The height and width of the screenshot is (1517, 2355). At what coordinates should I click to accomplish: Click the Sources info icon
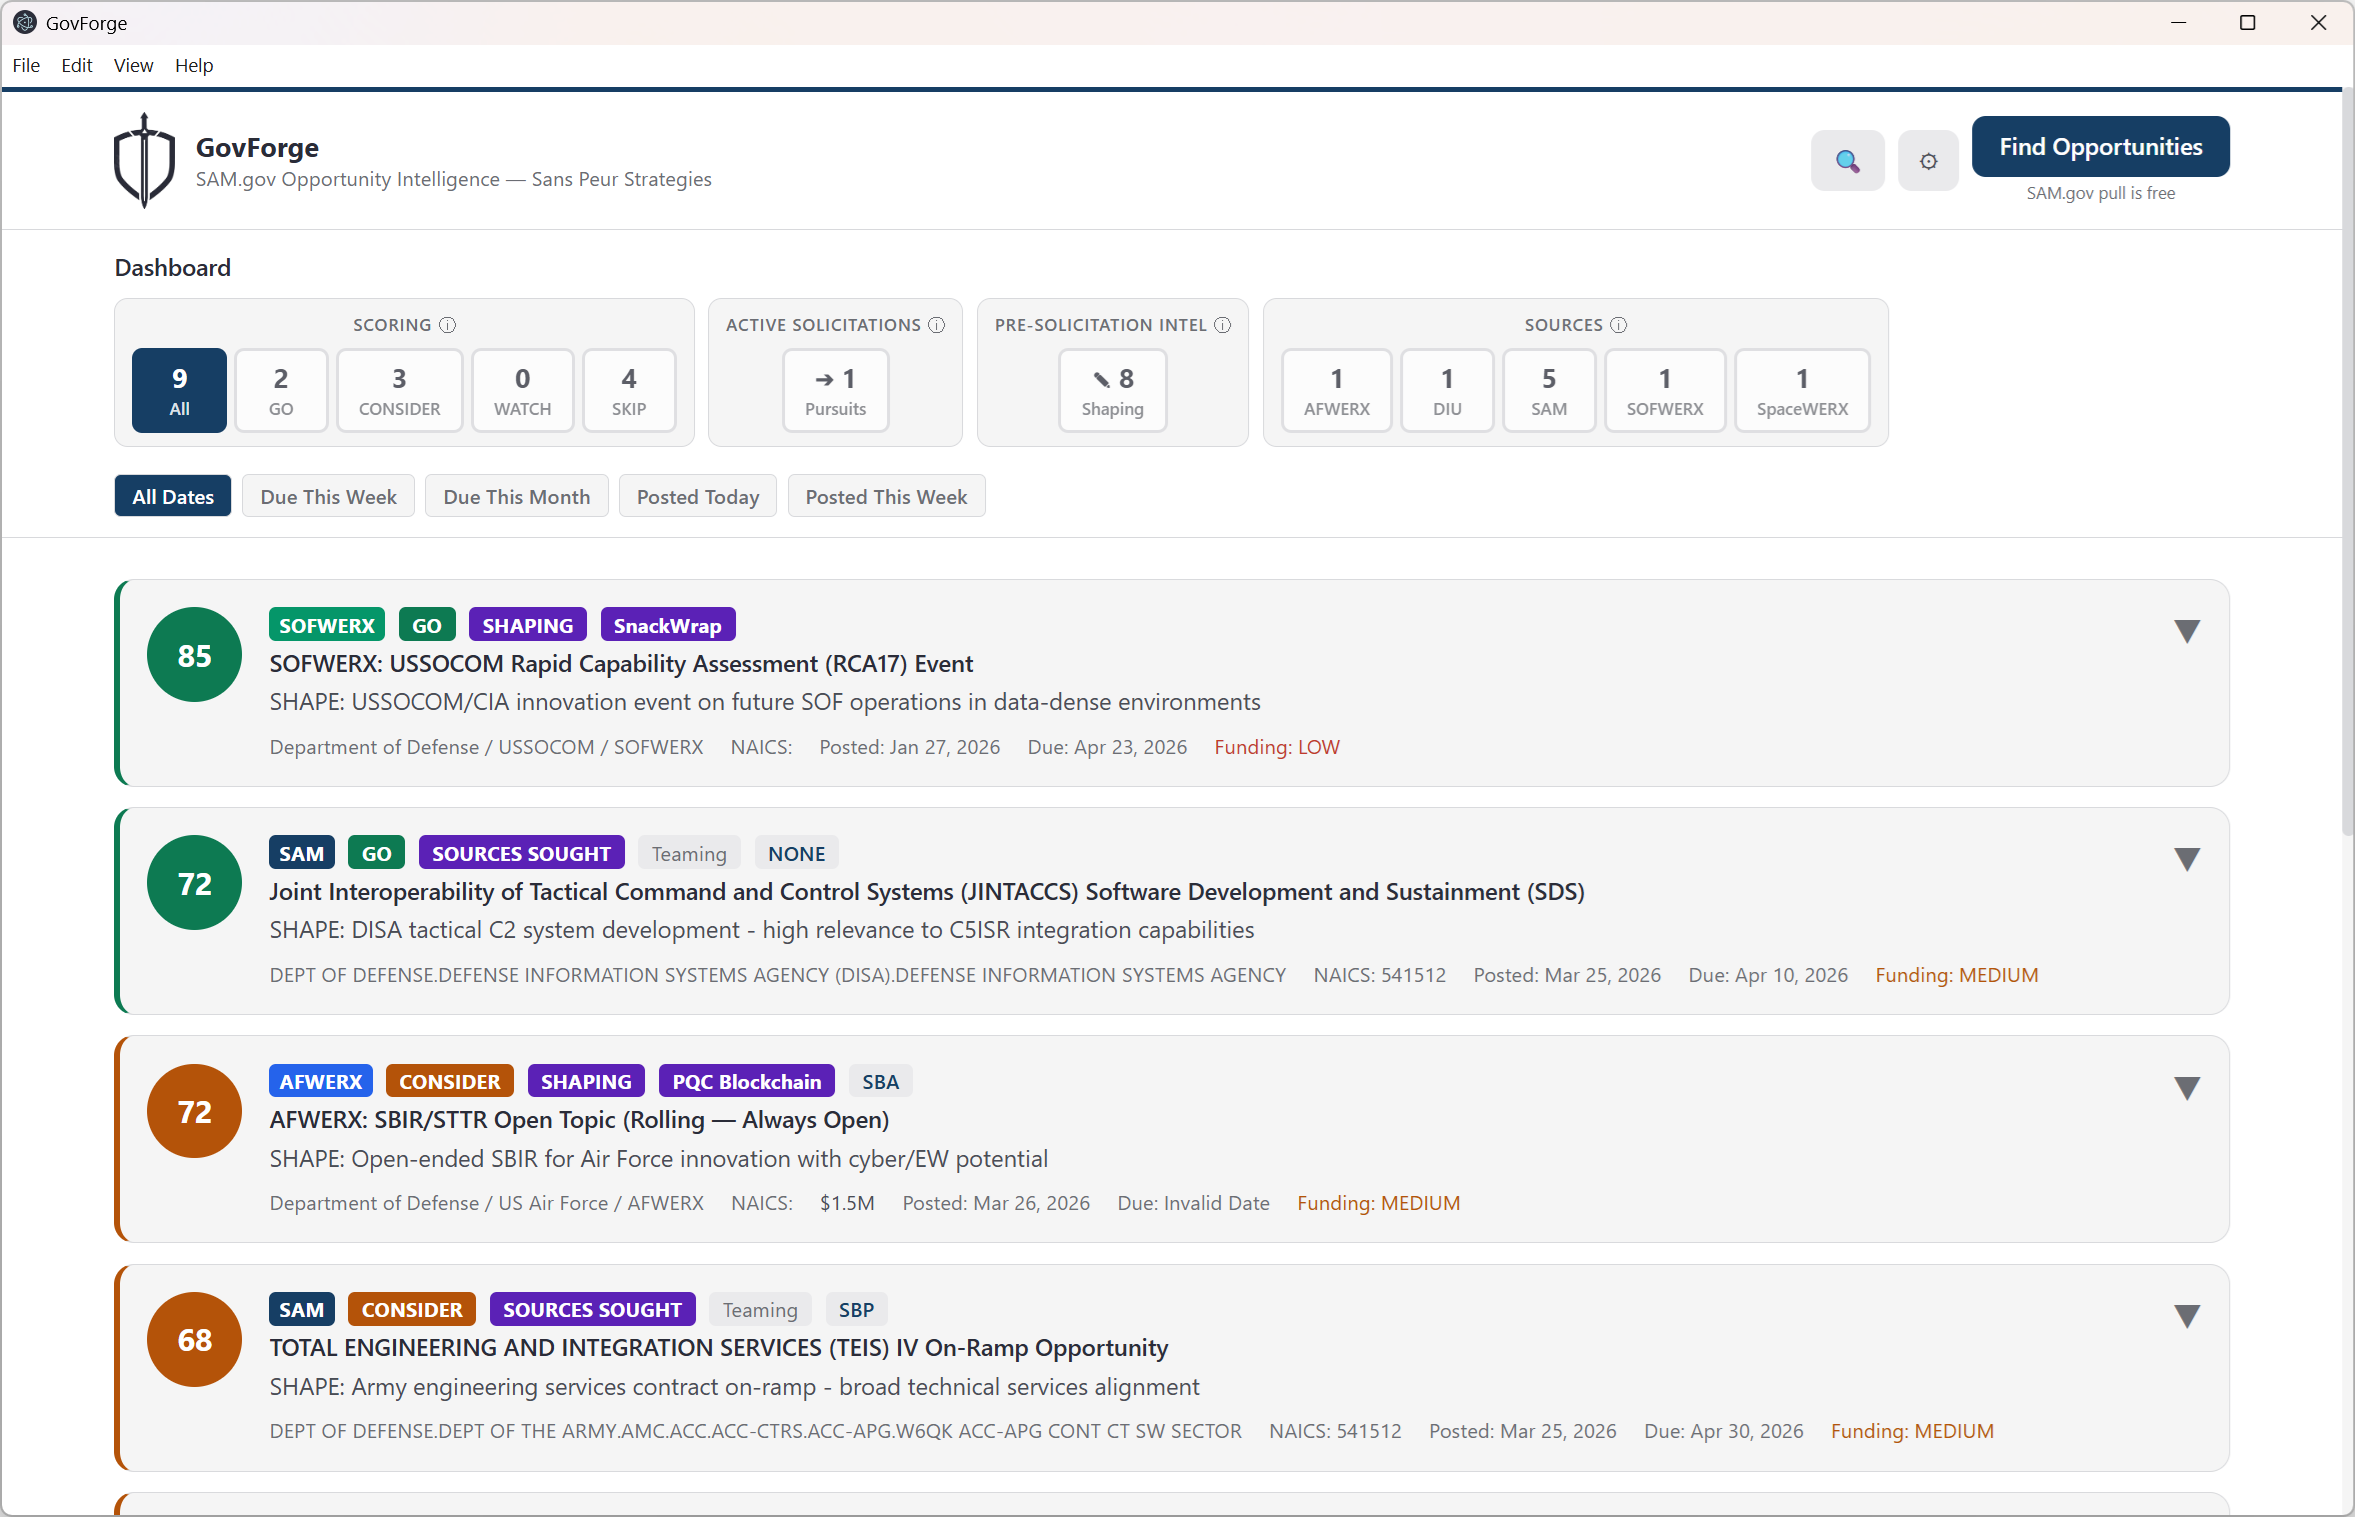(x=1618, y=325)
